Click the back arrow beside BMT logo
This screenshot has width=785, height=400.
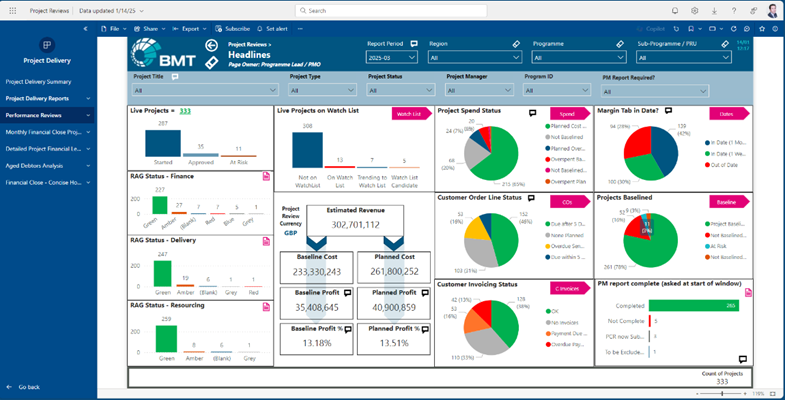point(211,46)
